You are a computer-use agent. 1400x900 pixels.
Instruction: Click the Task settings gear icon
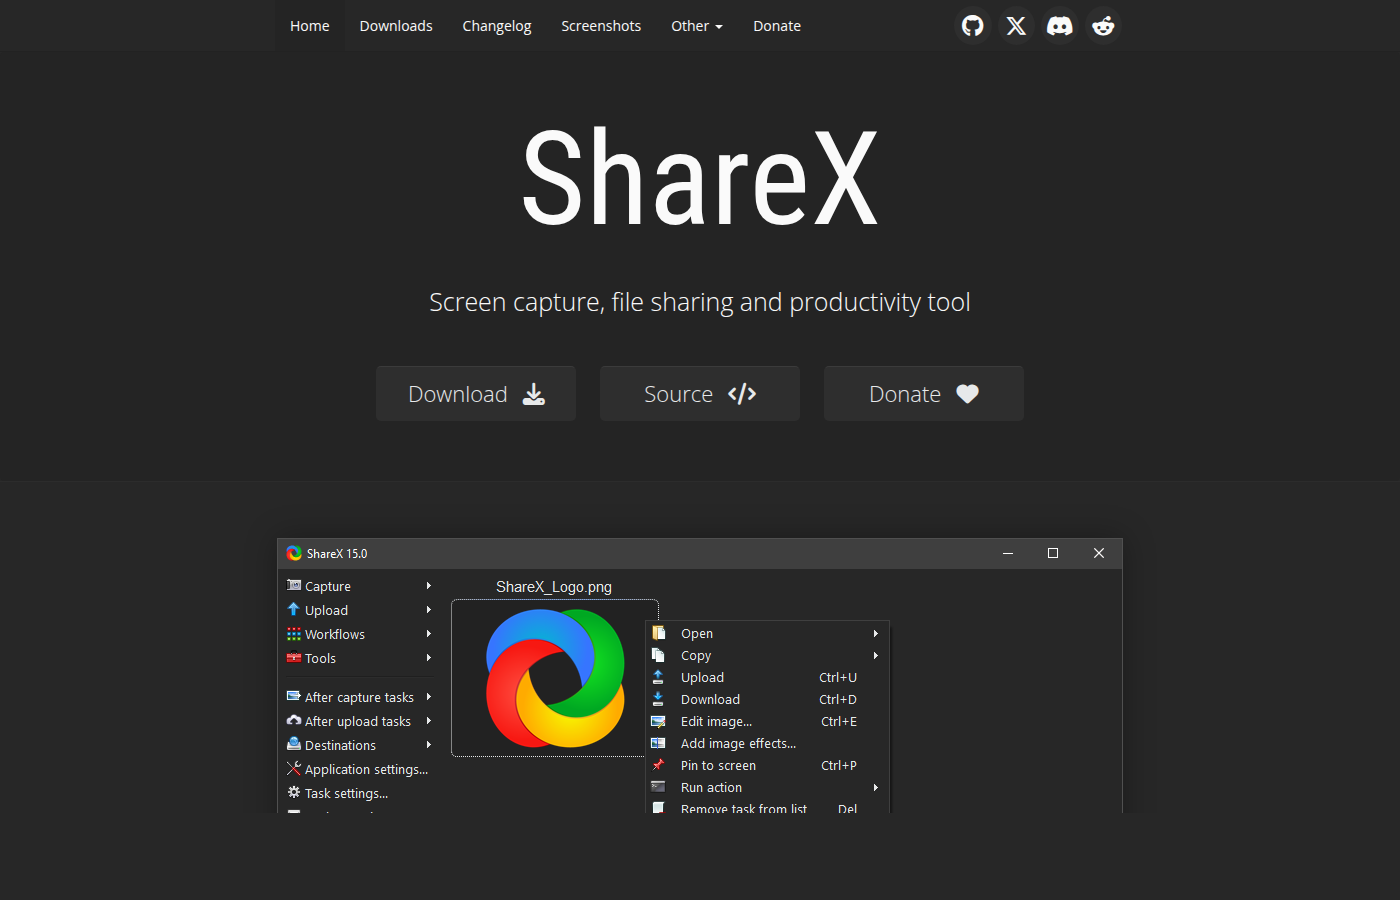click(x=294, y=792)
